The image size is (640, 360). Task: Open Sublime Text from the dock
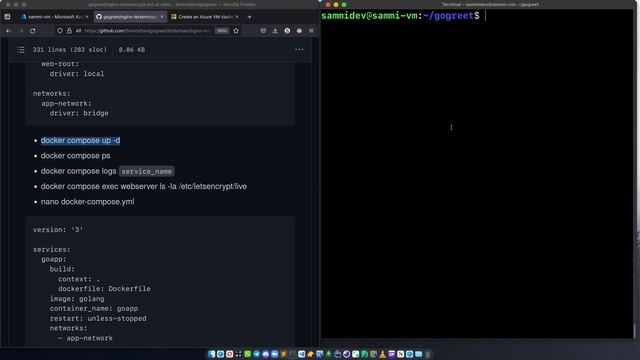coord(283,354)
